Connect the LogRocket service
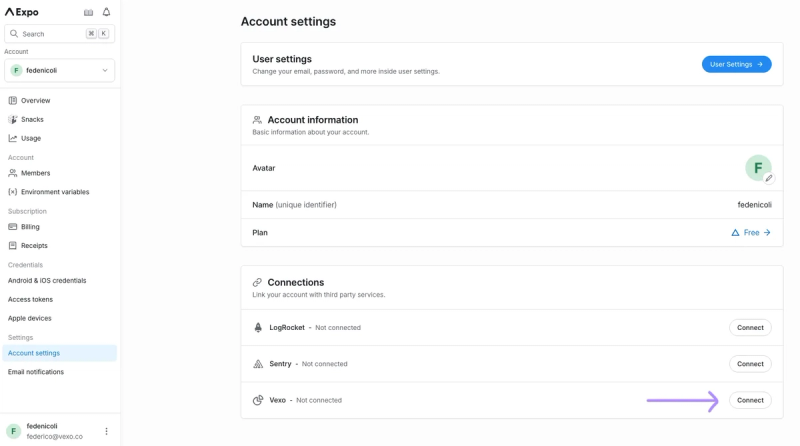 tap(750, 328)
